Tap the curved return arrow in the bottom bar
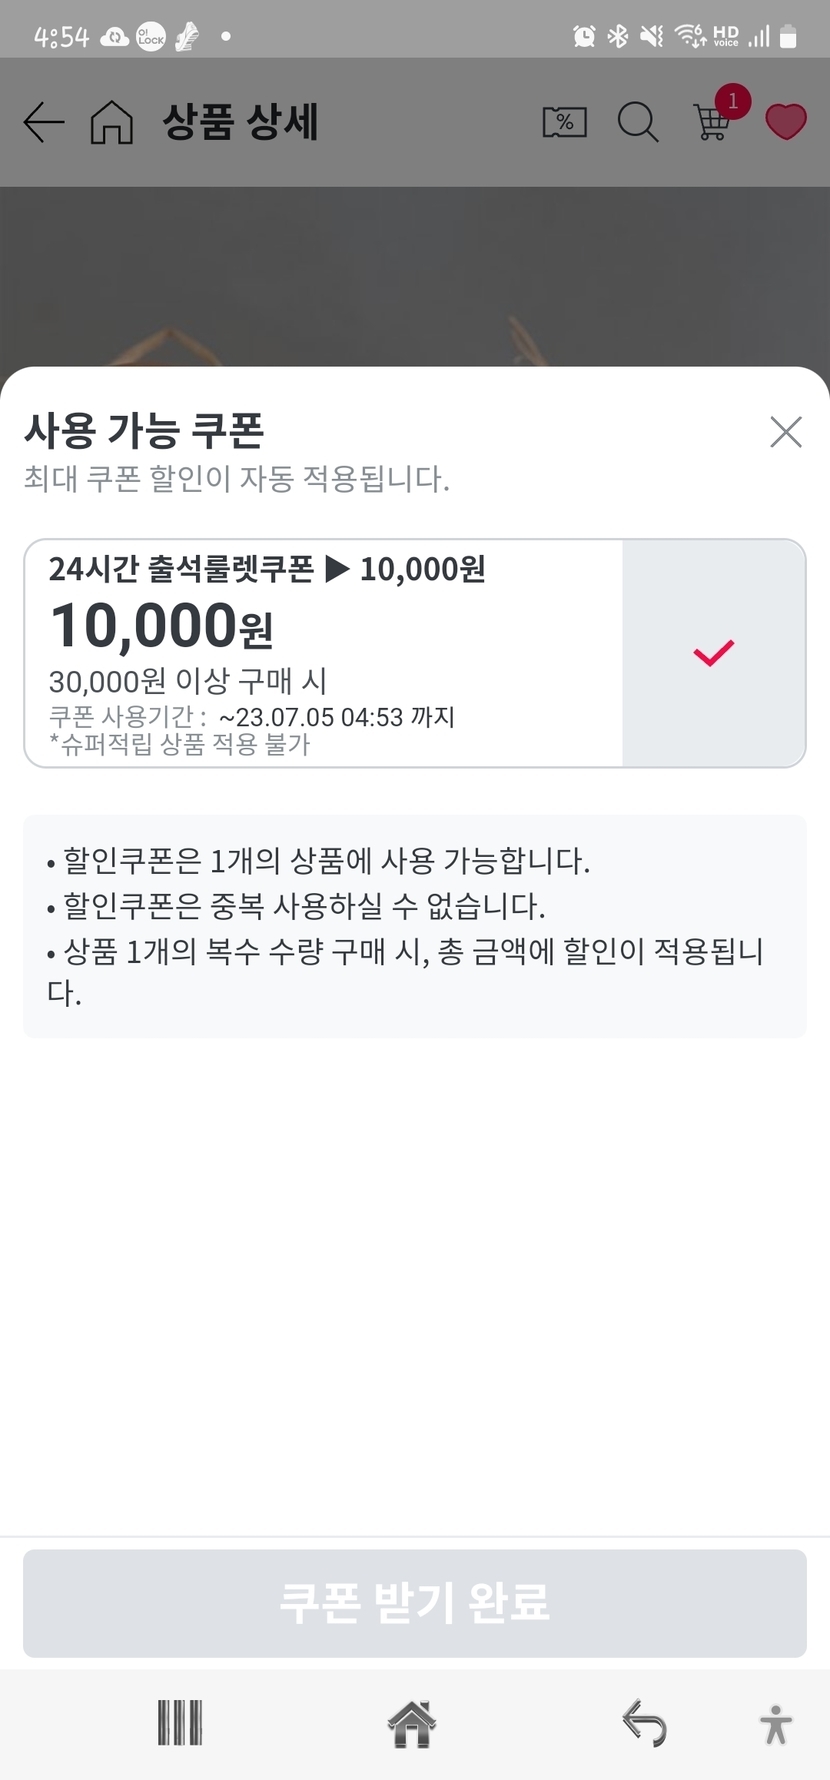The height and width of the screenshot is (1780, 830). coord(644,1723)
